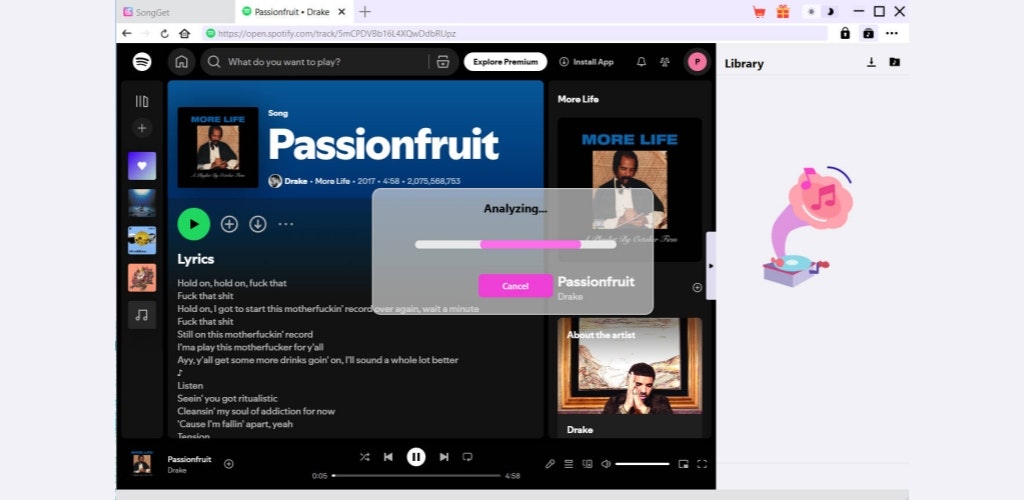This screenshot has height=500, width=1024.
Task: Click the Drake artist link under the title
Action: pyautogui.click(x=295, y=181)
